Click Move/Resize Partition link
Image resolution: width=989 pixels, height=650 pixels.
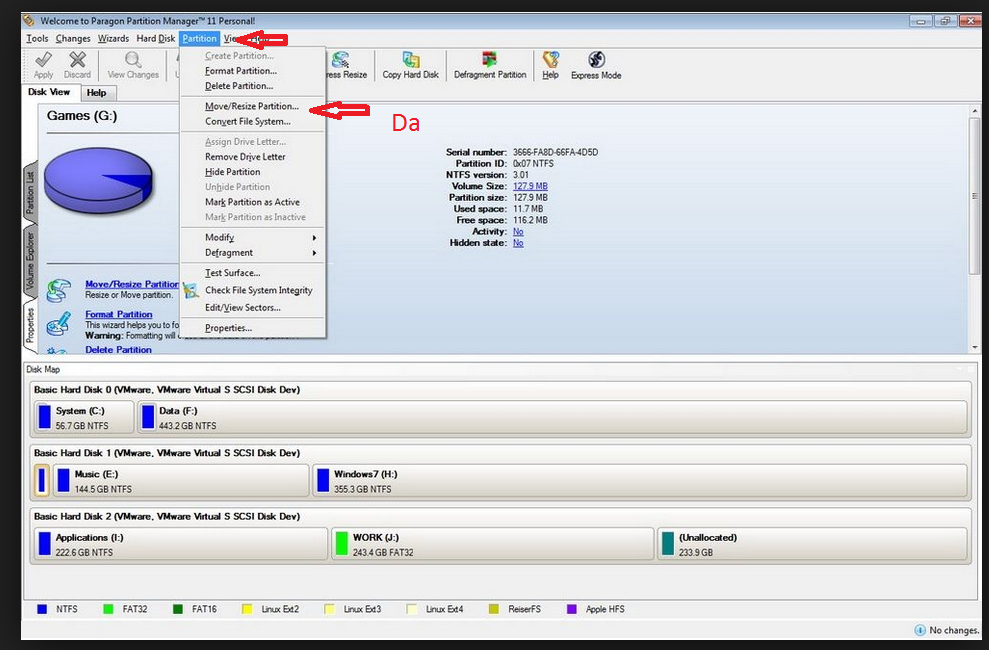pos(132,284)
